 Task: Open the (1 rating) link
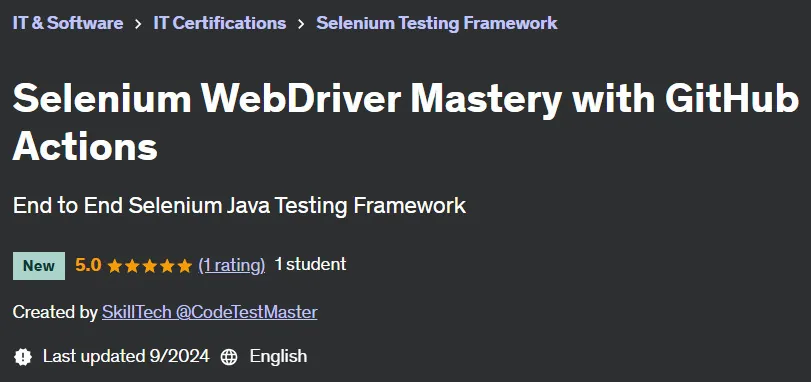[x=232, y=265]
